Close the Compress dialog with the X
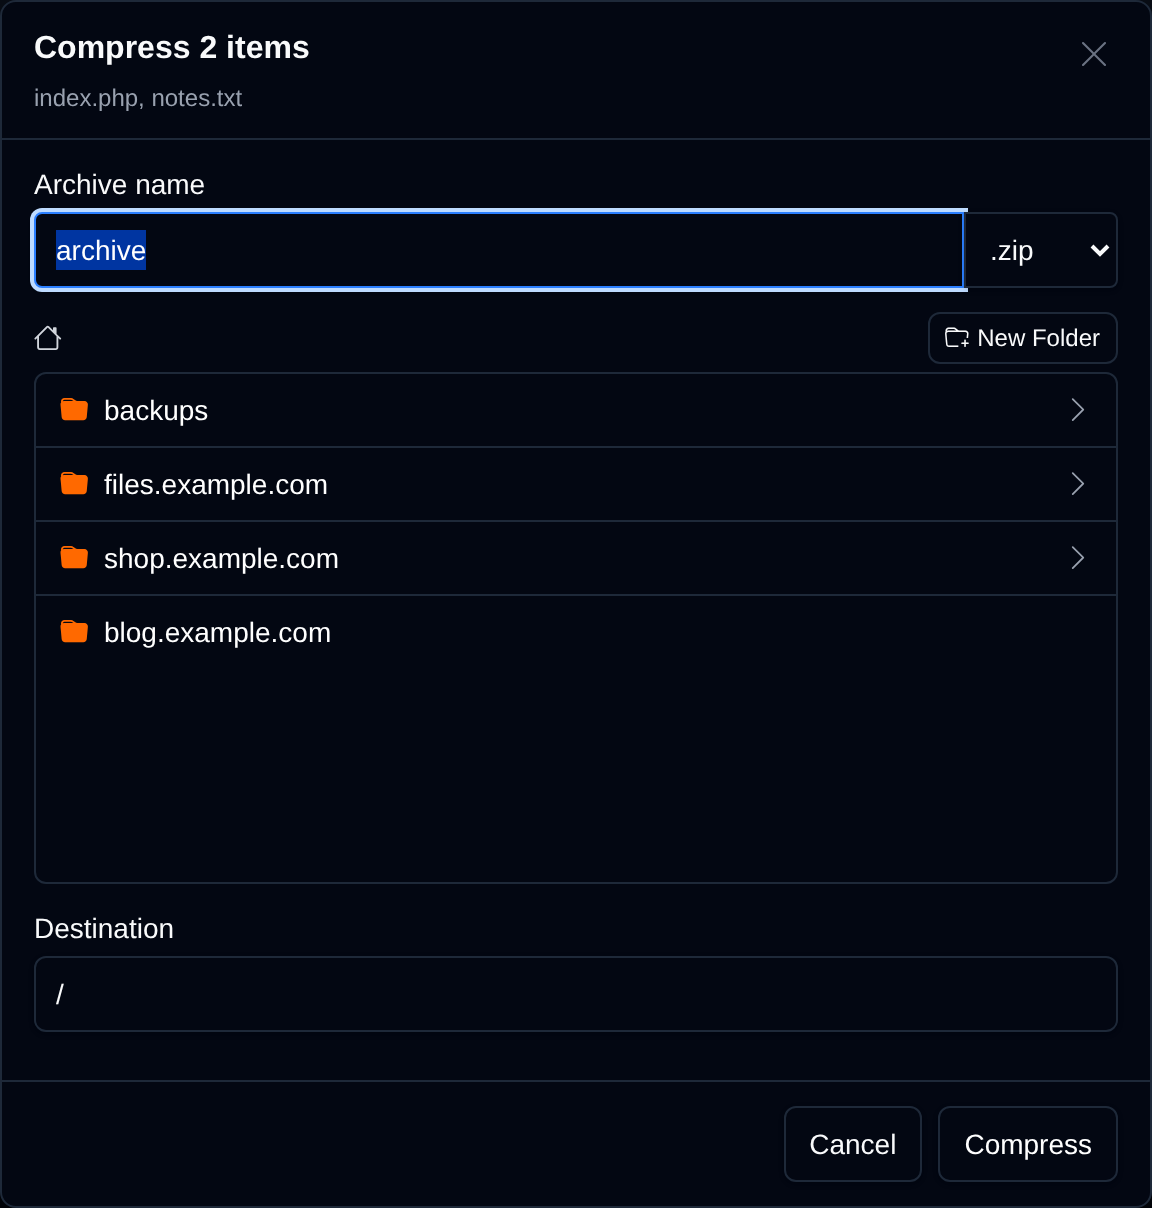The height and width of the screenshot is (1208, 1152). click(1094, 54)
